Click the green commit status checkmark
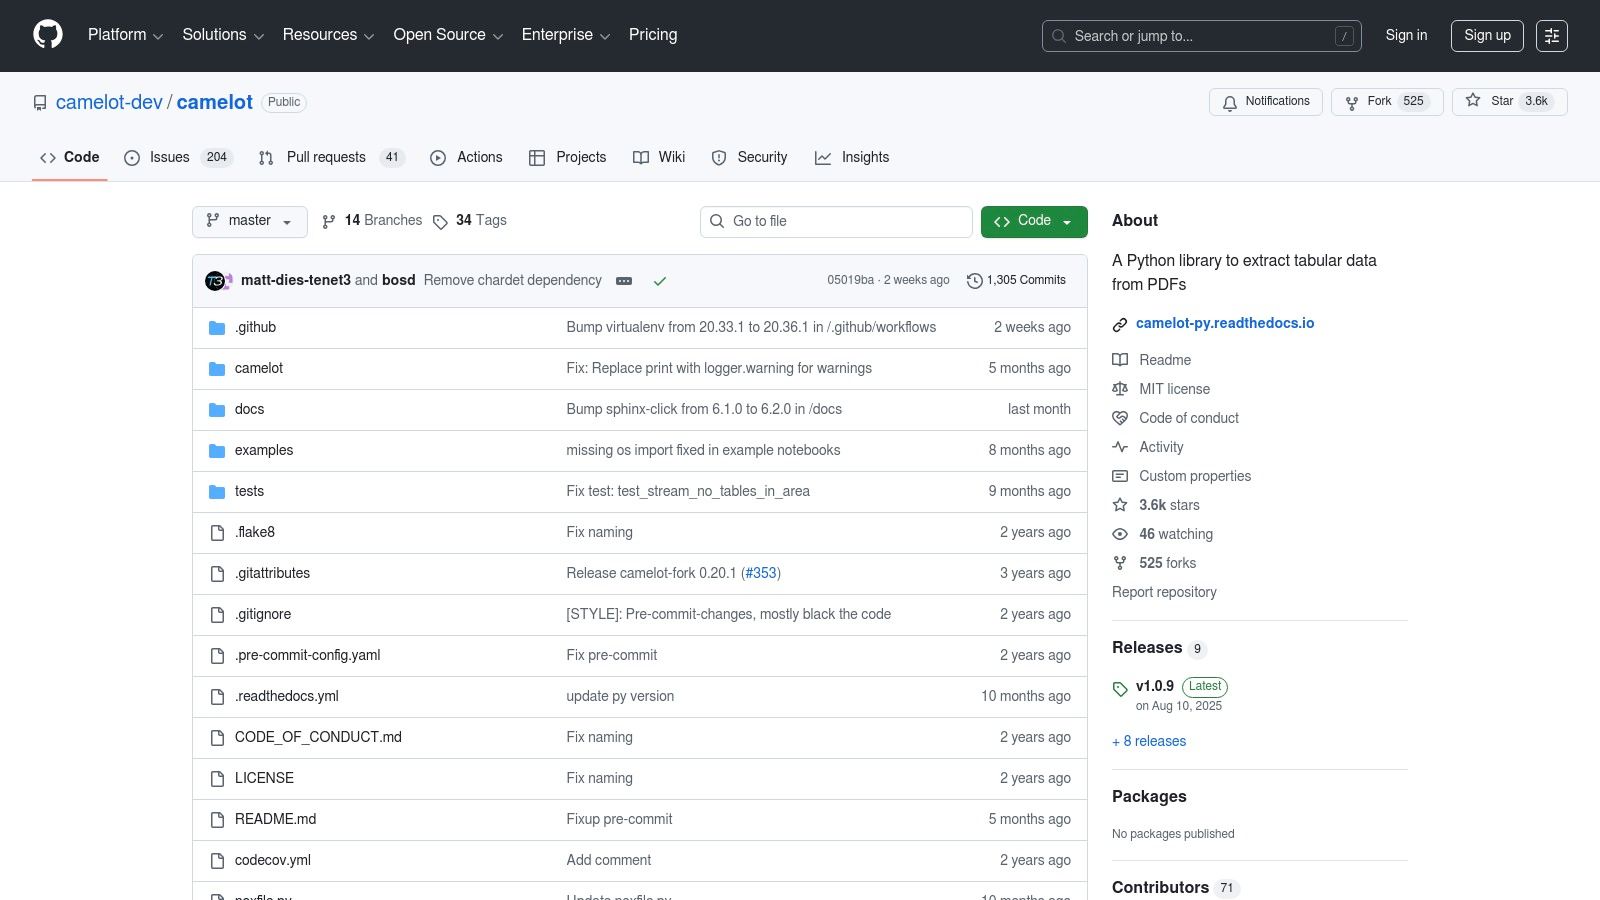 660,281
